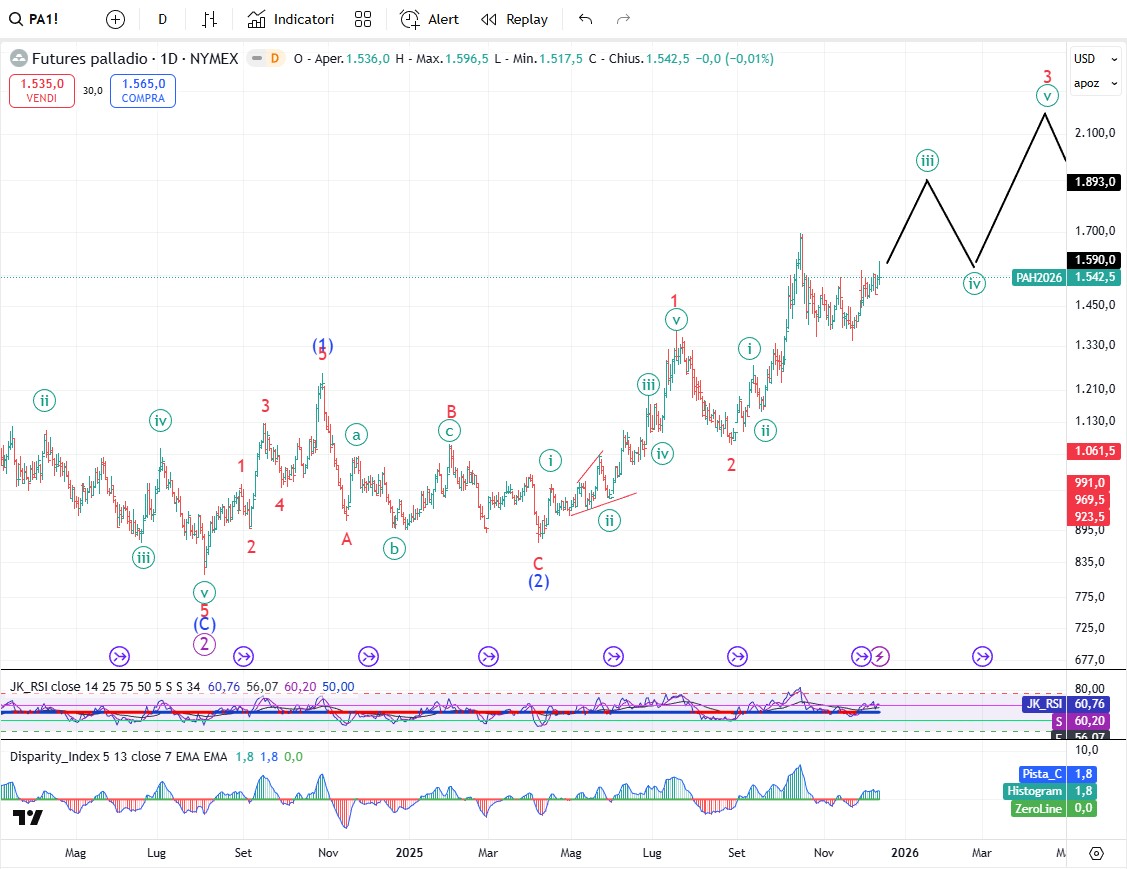The height and width of the screenshot is (869, 1127).
Task: Open the indicator templates grid icon
Action: click(363, 19)
